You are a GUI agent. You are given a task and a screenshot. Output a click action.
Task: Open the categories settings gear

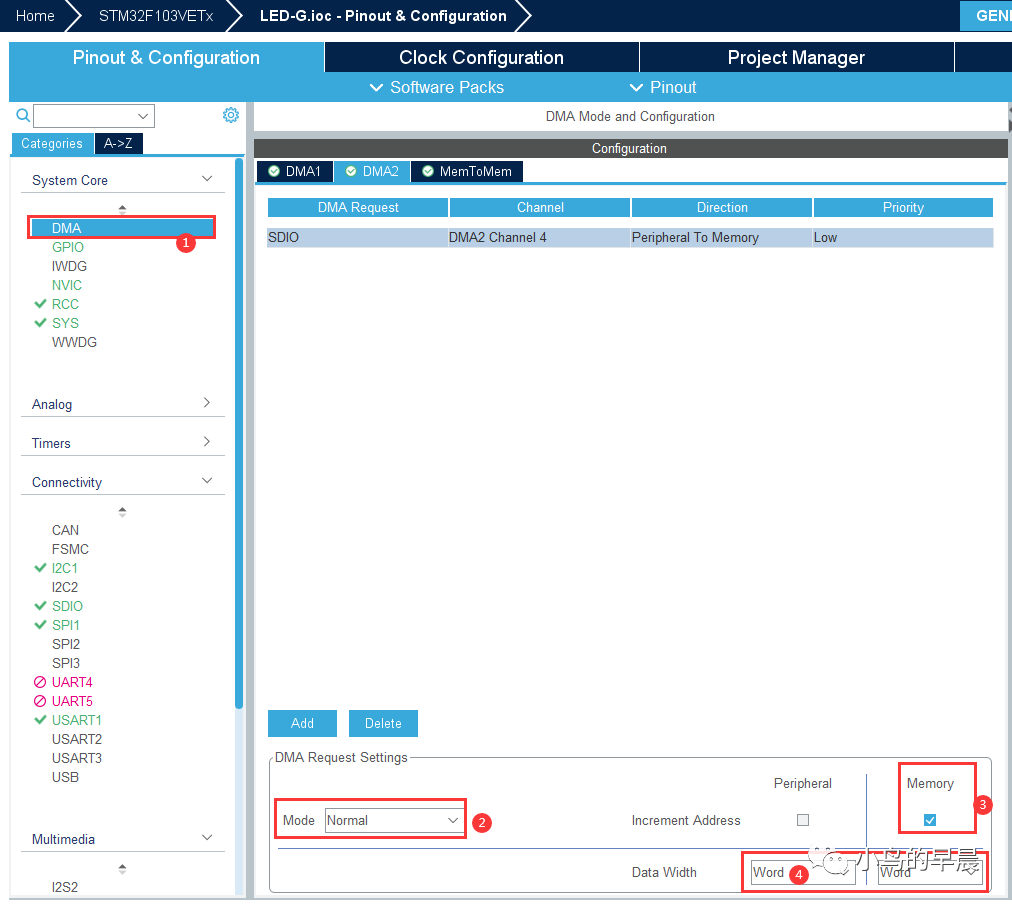pyautogui.click(x=230, y=116)
